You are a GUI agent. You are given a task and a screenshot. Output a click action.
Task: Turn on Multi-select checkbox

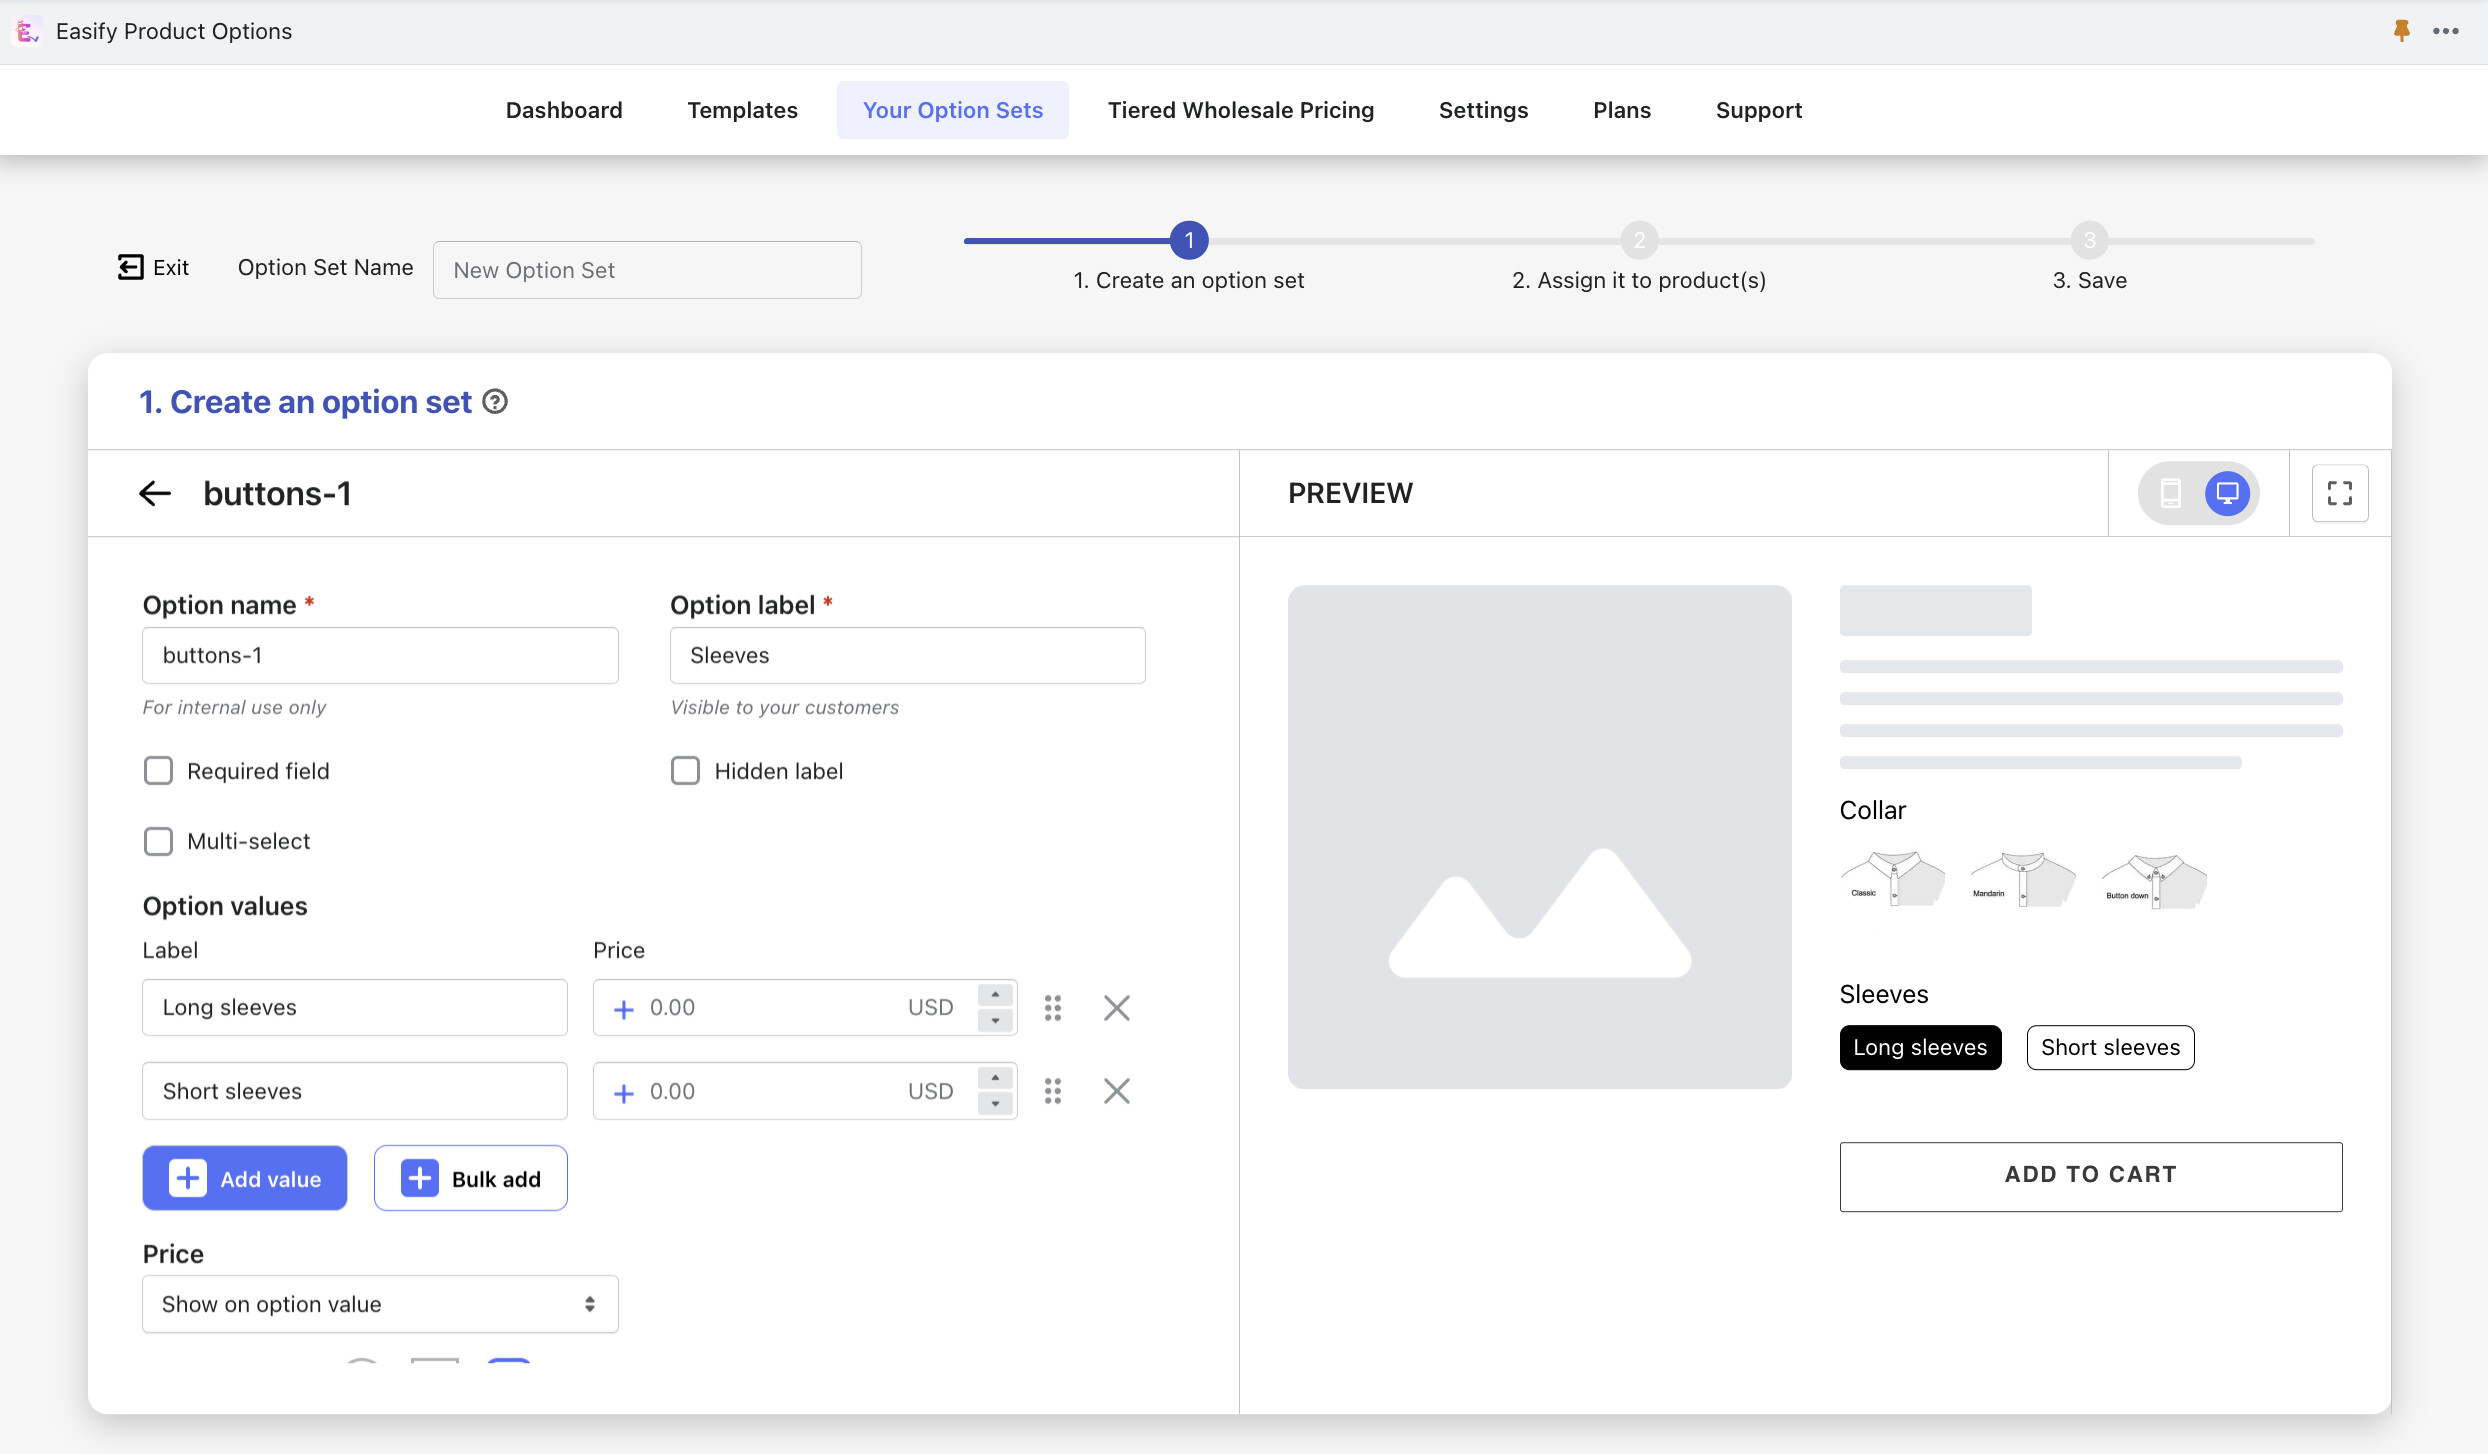(158, 841)
